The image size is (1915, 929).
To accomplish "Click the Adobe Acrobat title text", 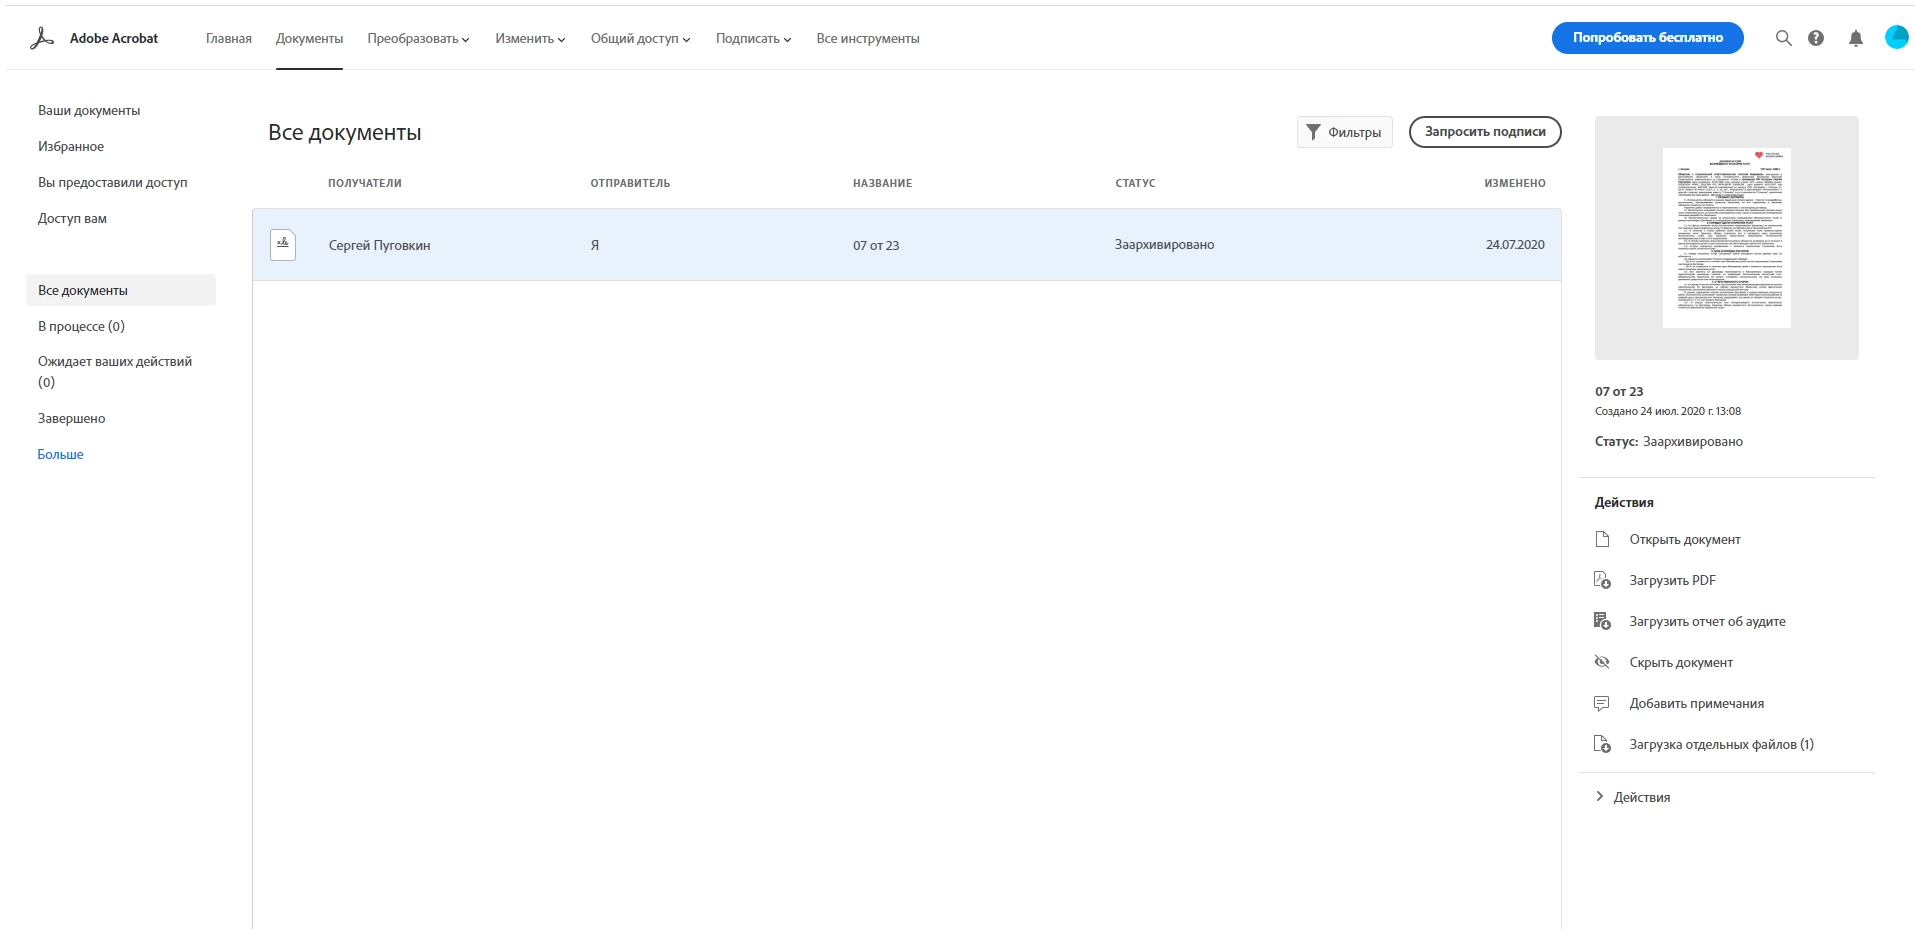I will [114, 38].
